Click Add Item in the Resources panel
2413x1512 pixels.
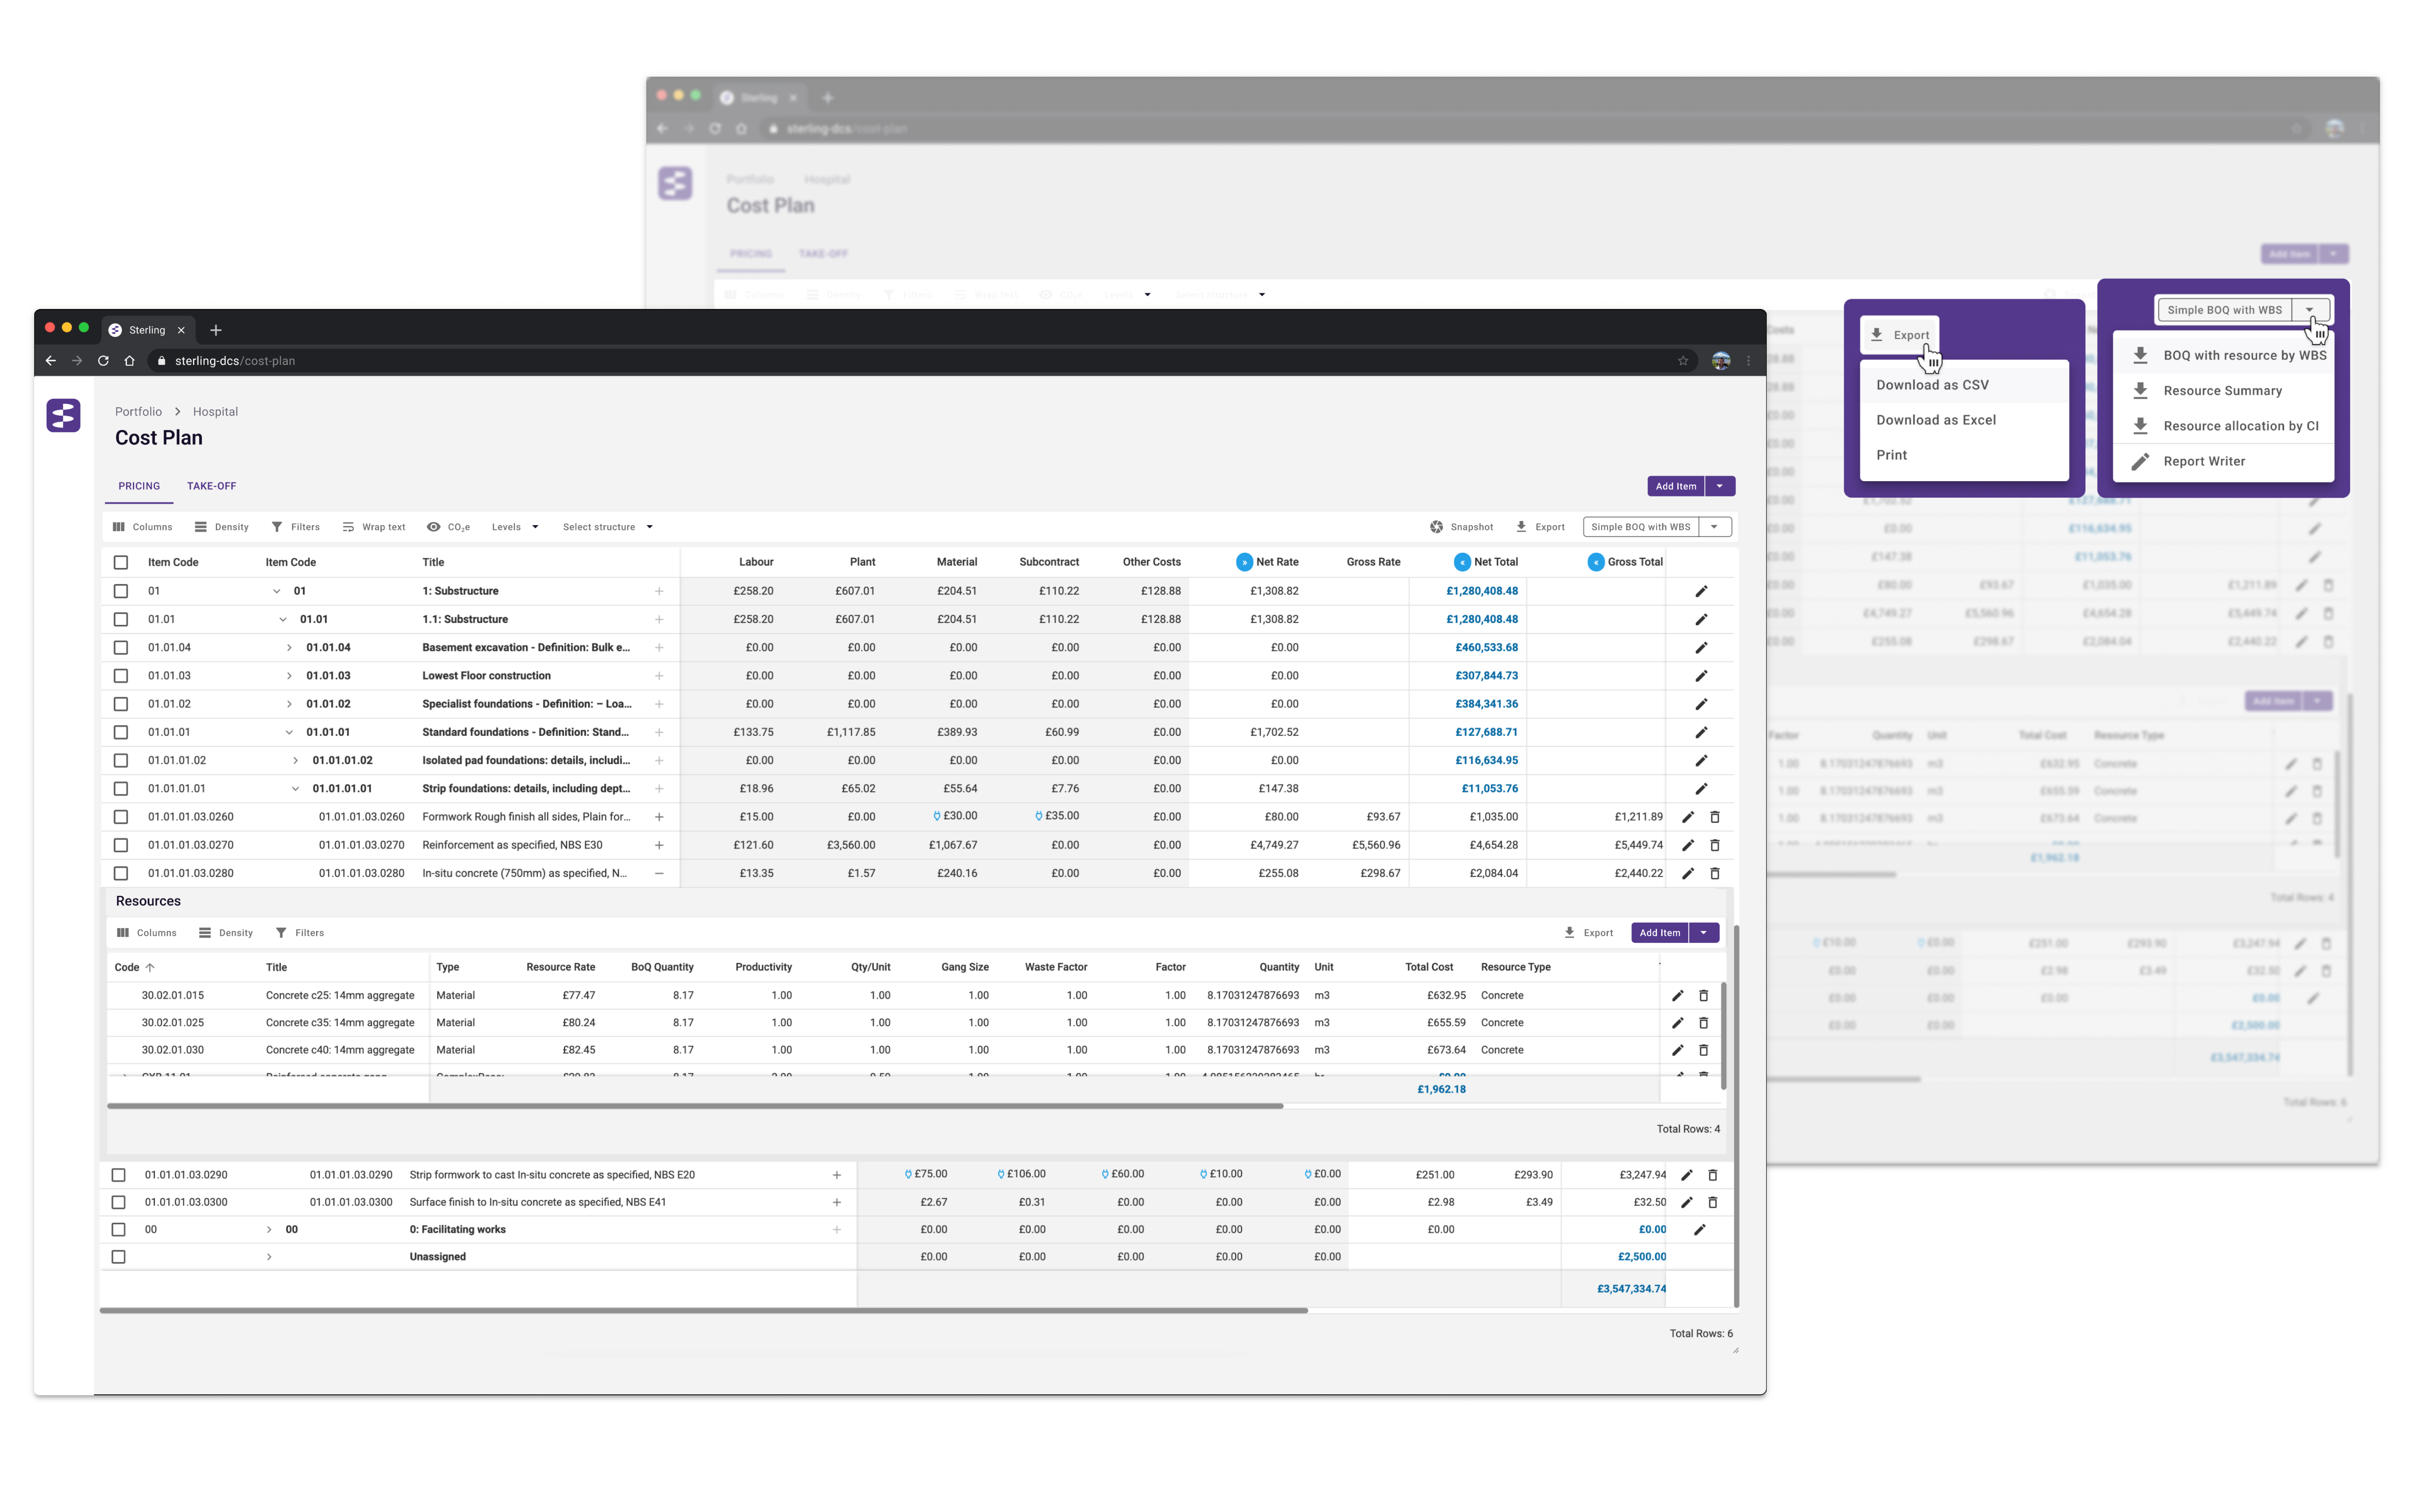(1660, 933)
